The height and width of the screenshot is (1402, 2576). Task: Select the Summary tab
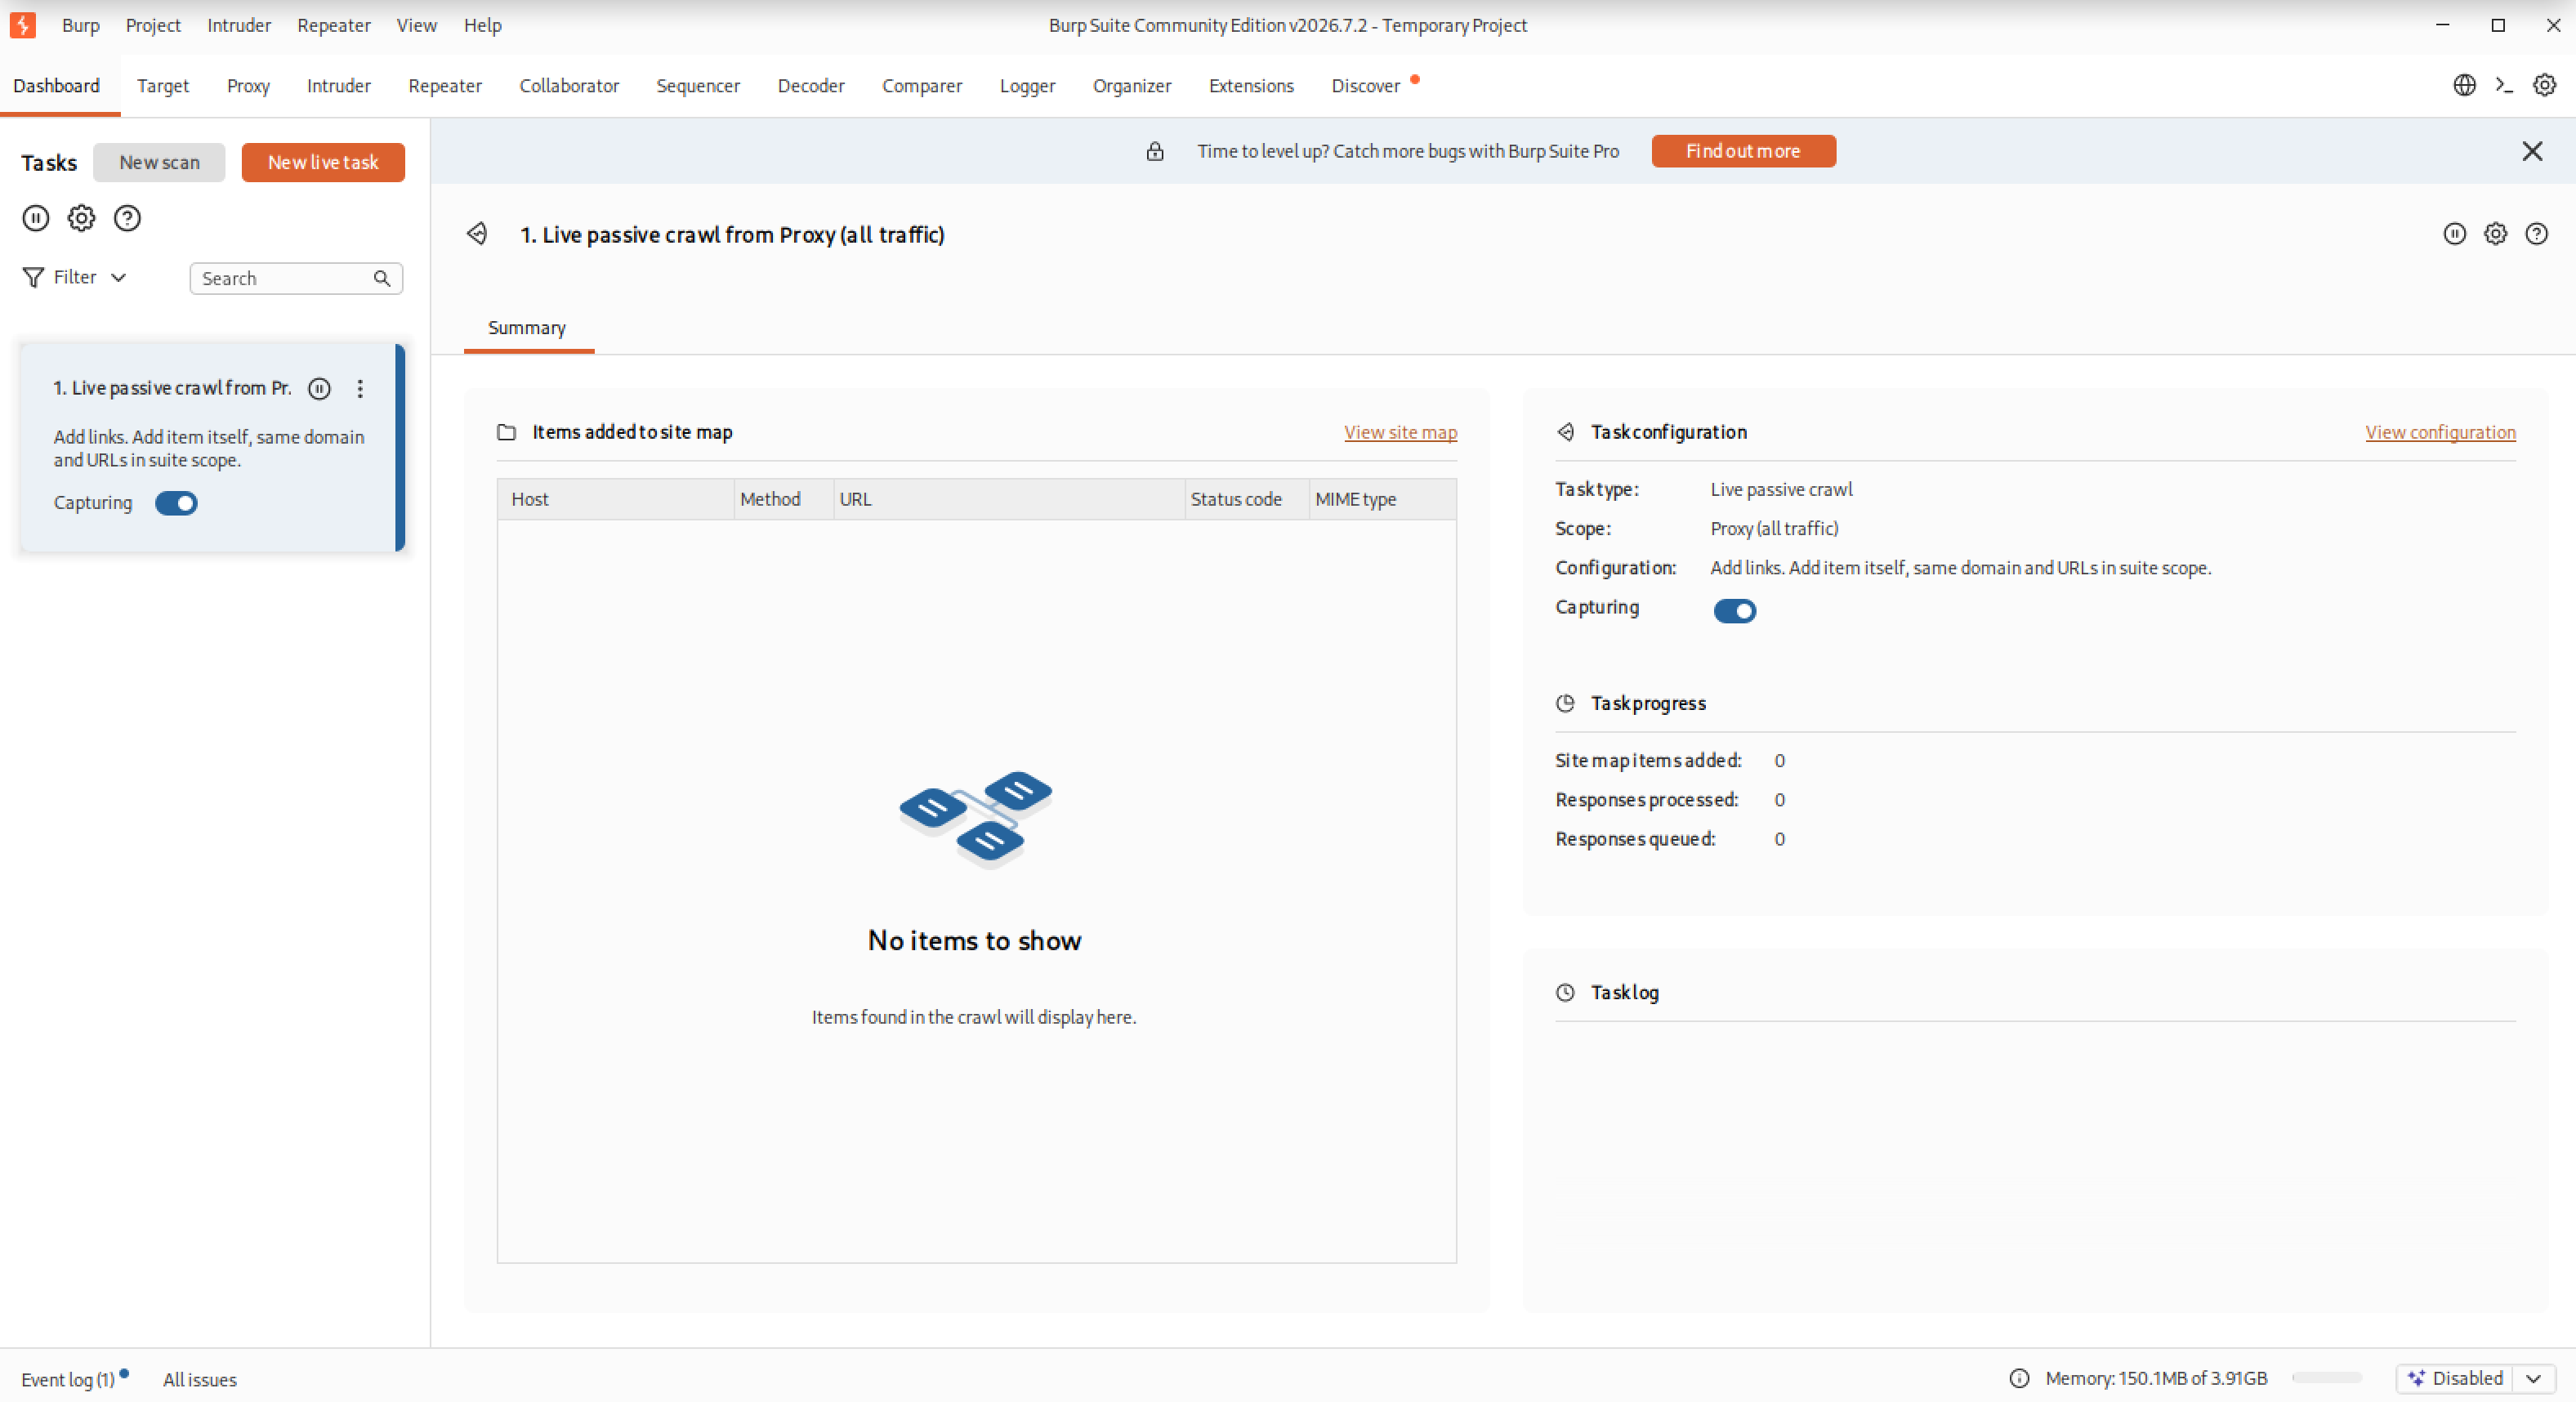click(527, 328)
